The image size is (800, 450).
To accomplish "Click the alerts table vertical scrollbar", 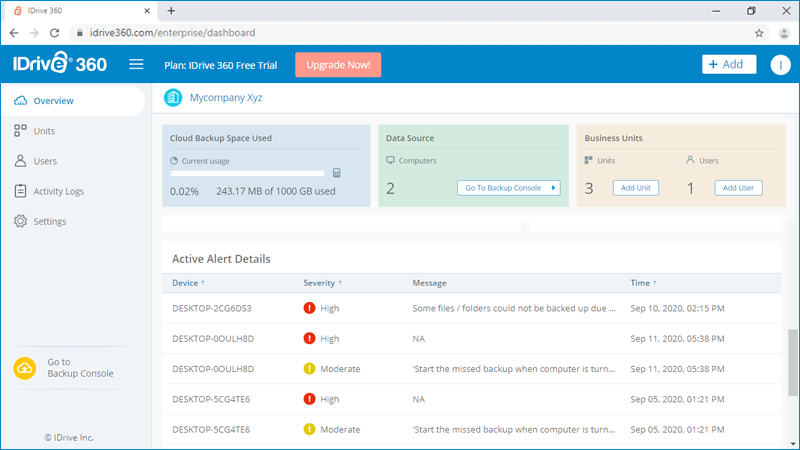I will (792, 362).
